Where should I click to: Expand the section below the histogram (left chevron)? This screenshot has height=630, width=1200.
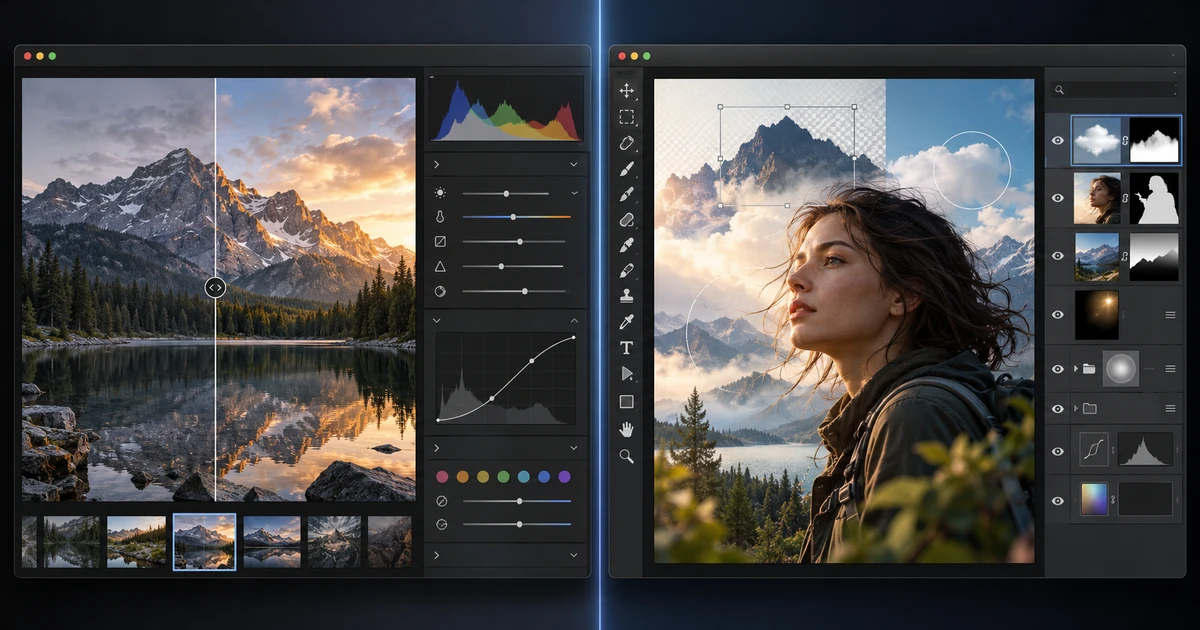437,164
